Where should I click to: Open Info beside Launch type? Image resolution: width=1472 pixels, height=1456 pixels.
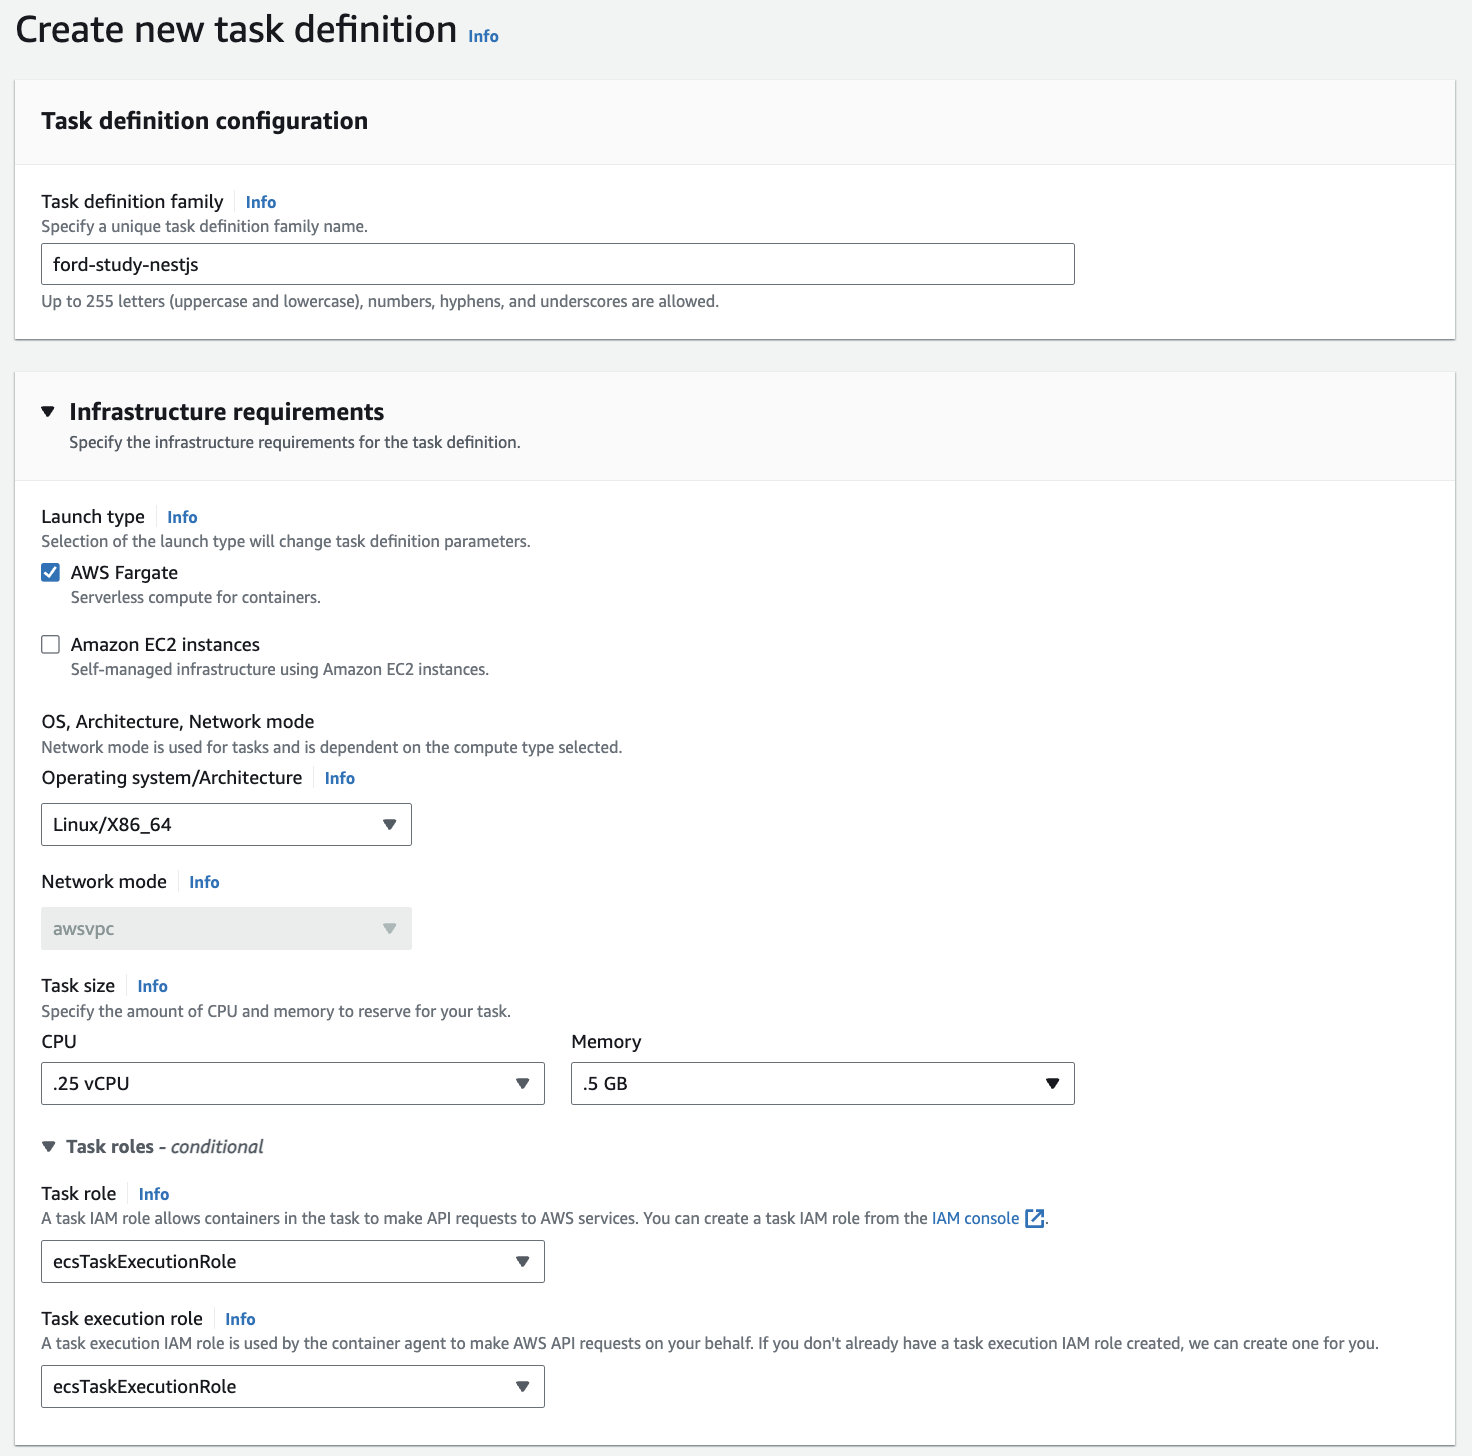pos(182,517)
